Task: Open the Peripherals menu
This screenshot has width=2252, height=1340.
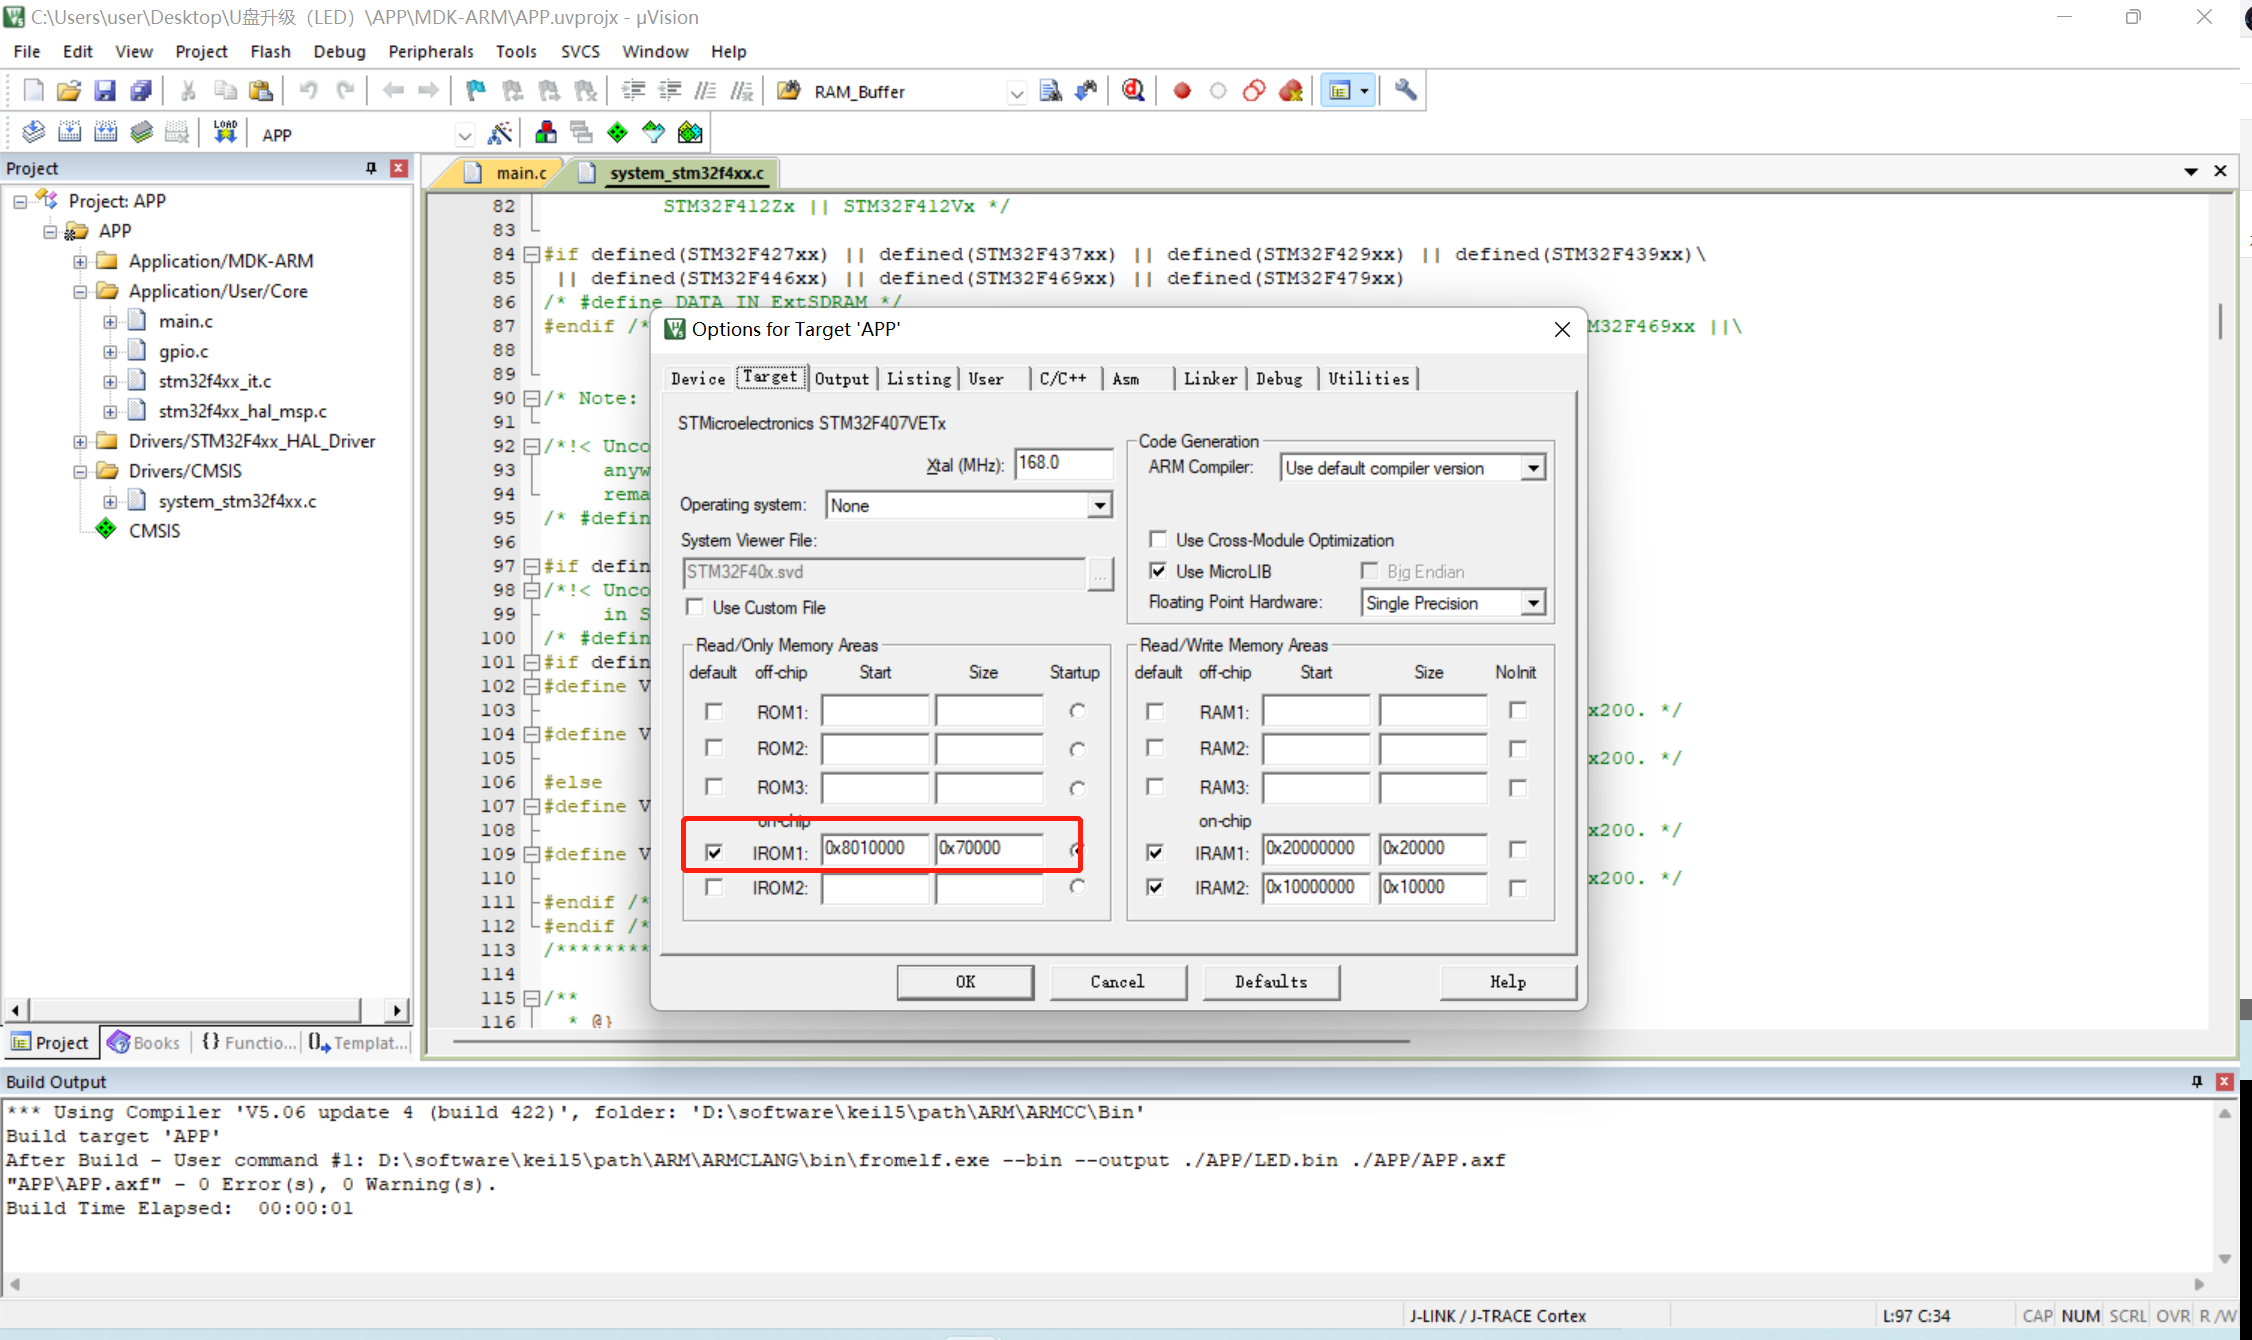Action: click(430, 51)
